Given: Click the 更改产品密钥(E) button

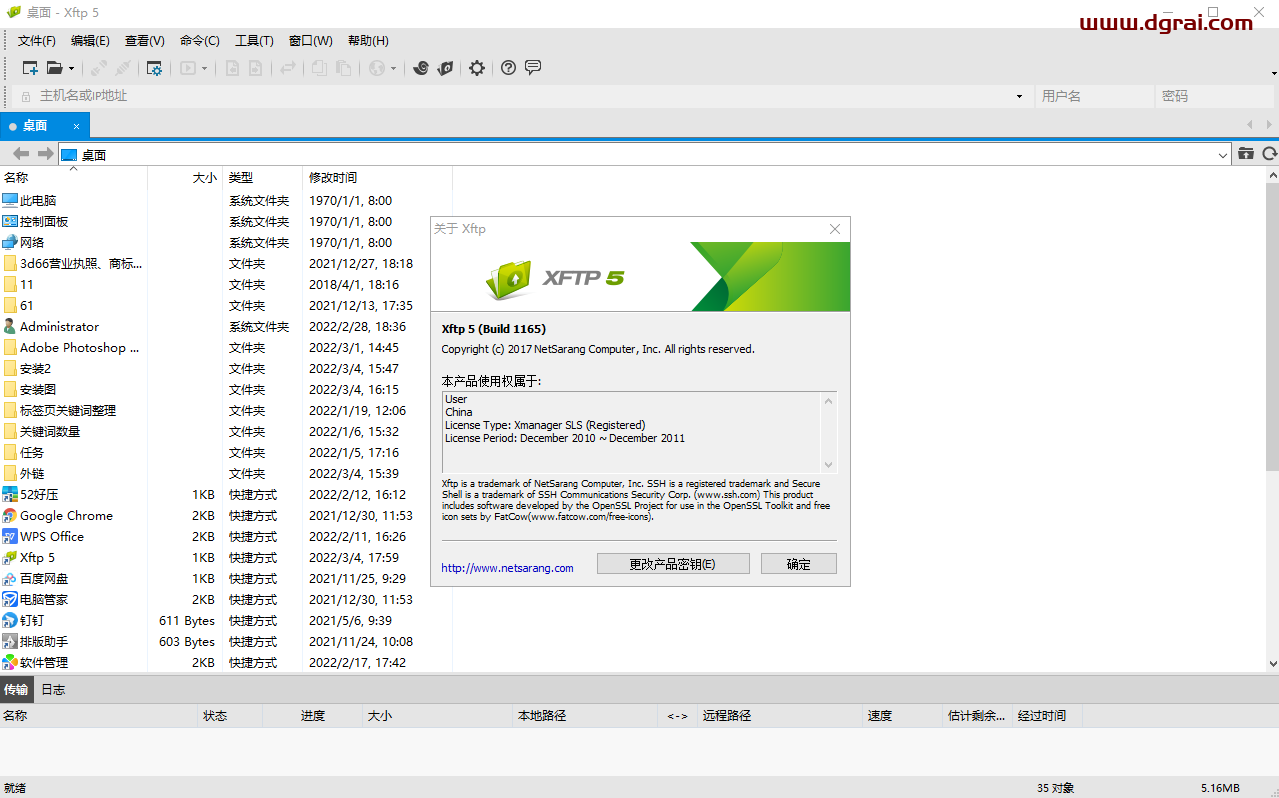Looking at the screenshot, I should click(x=673, y=564).
